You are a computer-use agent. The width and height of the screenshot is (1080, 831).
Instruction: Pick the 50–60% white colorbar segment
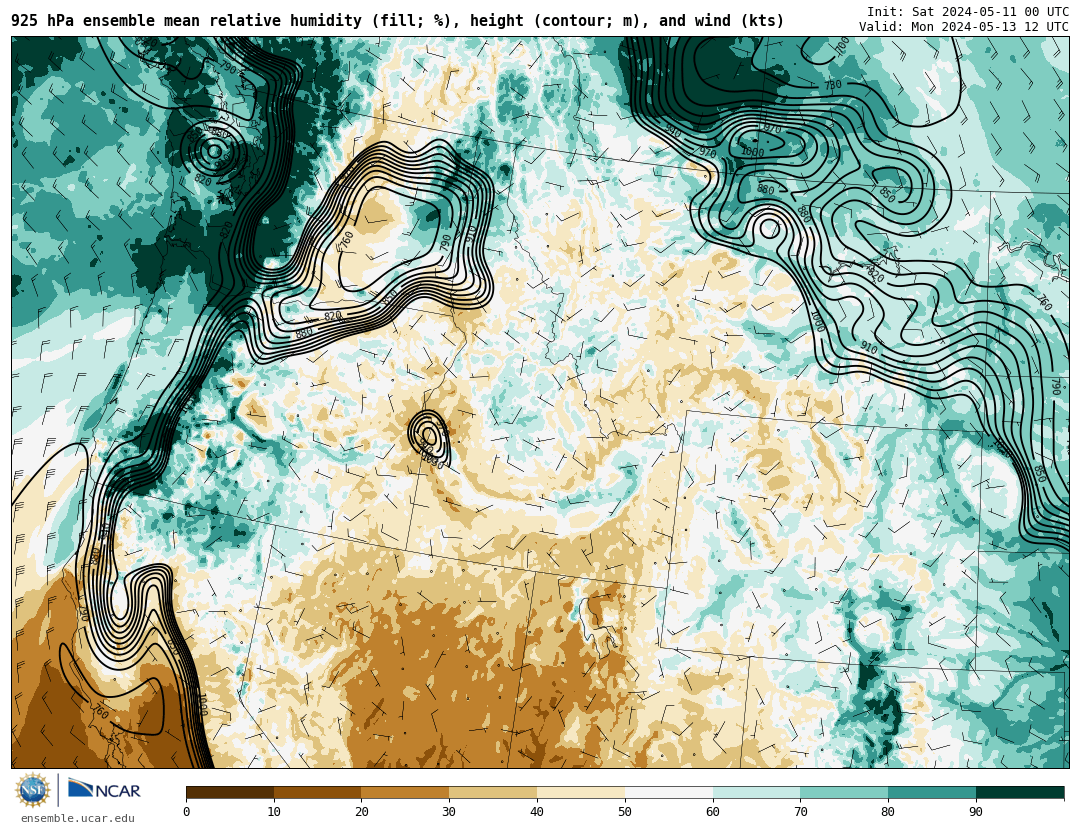669,792
